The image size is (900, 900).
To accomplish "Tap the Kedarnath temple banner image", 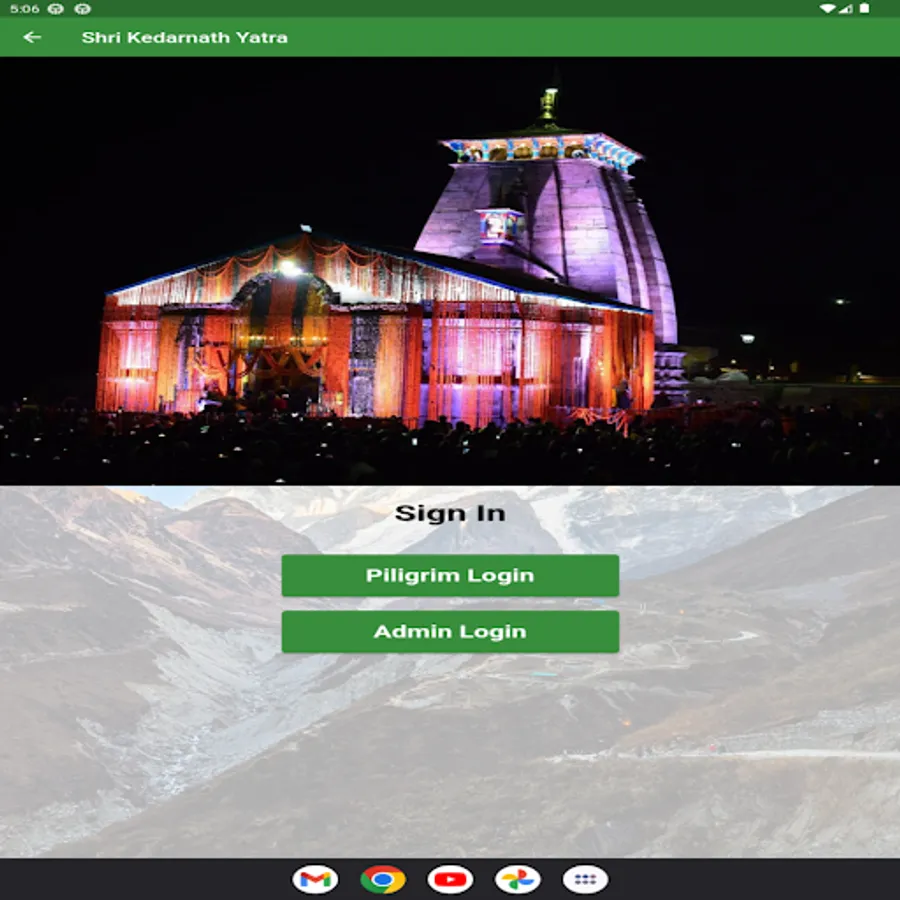I will [450, 271].
